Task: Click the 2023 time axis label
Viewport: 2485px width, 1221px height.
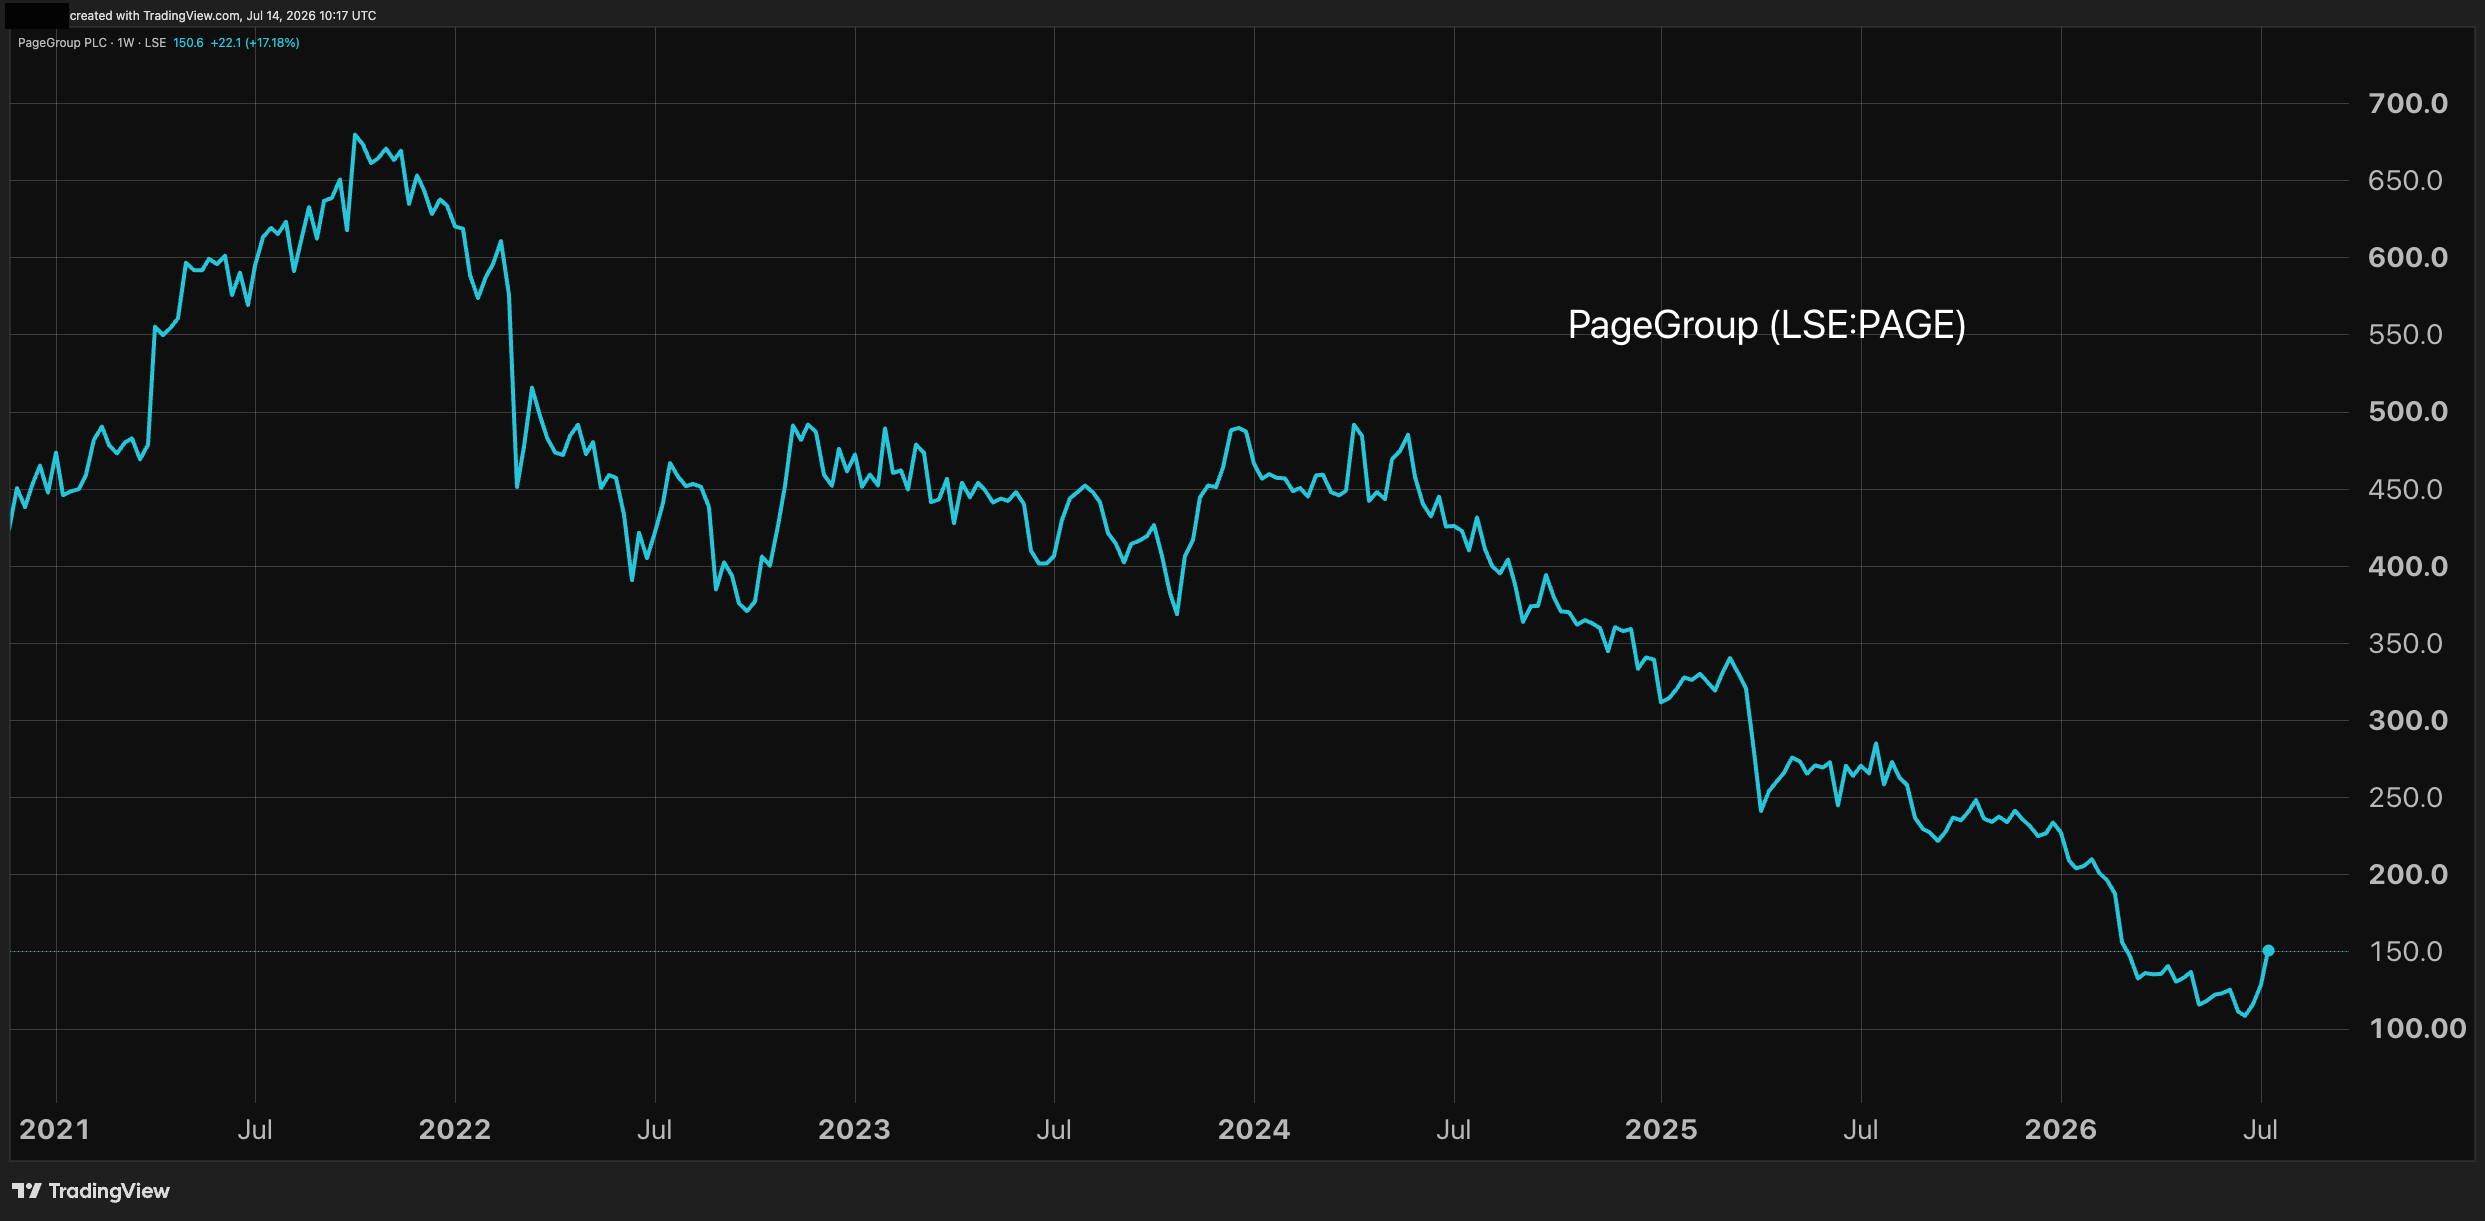Action: click(854, 1130)
